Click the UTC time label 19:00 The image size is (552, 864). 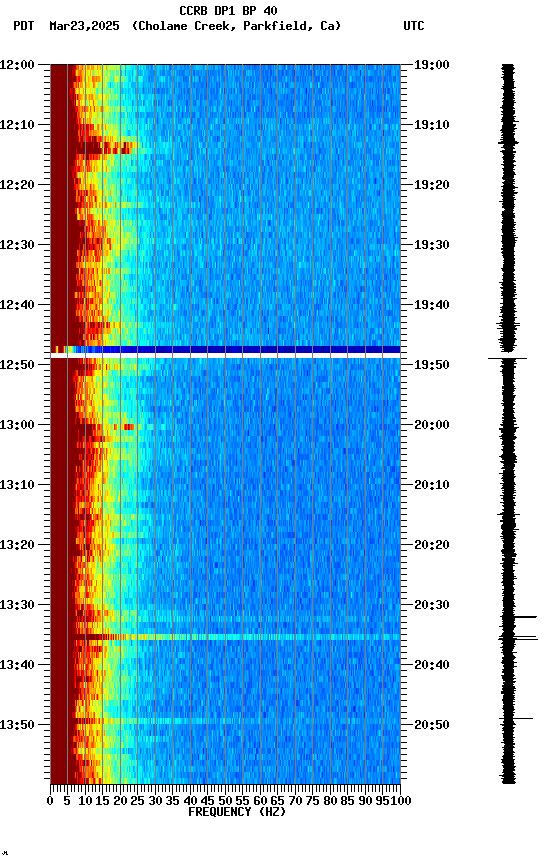(432, 65)
